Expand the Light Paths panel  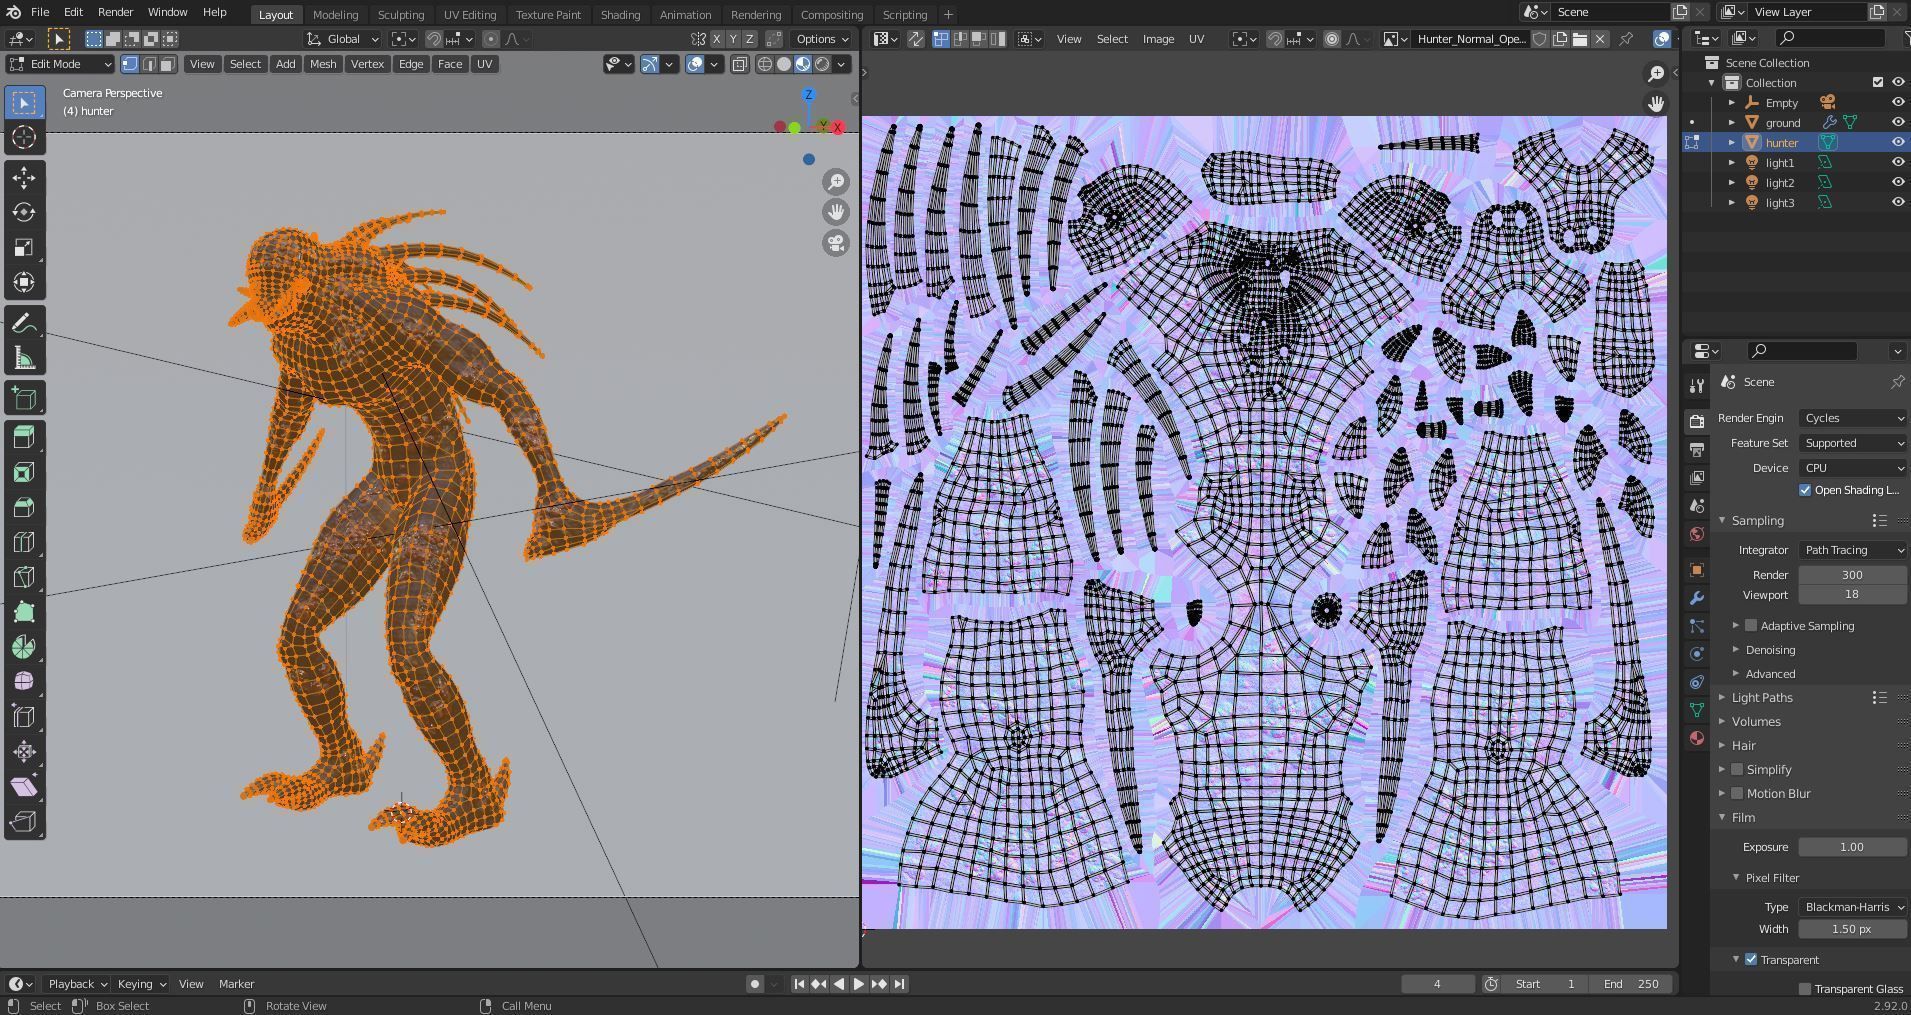pos(1761,698)
